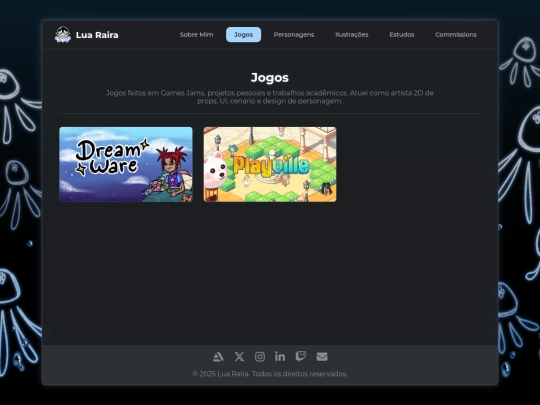Switch to the Ilustrações tab

[x=352, y=34]
